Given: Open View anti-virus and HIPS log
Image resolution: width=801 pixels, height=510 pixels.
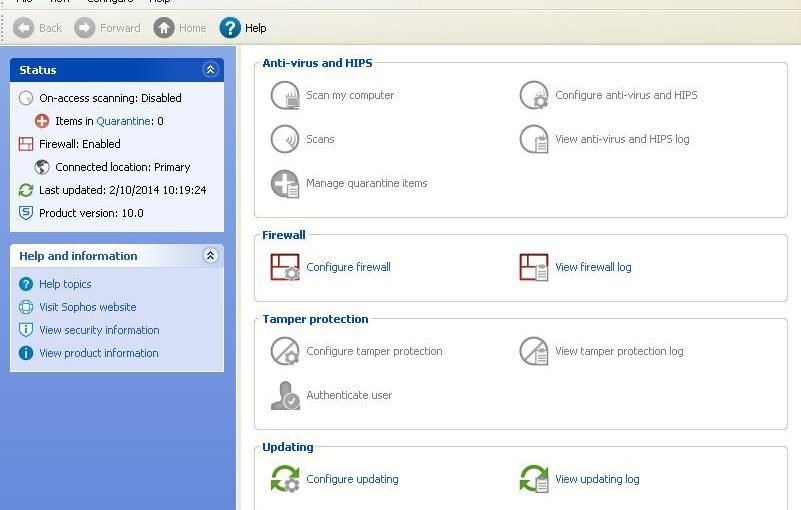Looking at the screenshot, I should [x=604, y=139].
